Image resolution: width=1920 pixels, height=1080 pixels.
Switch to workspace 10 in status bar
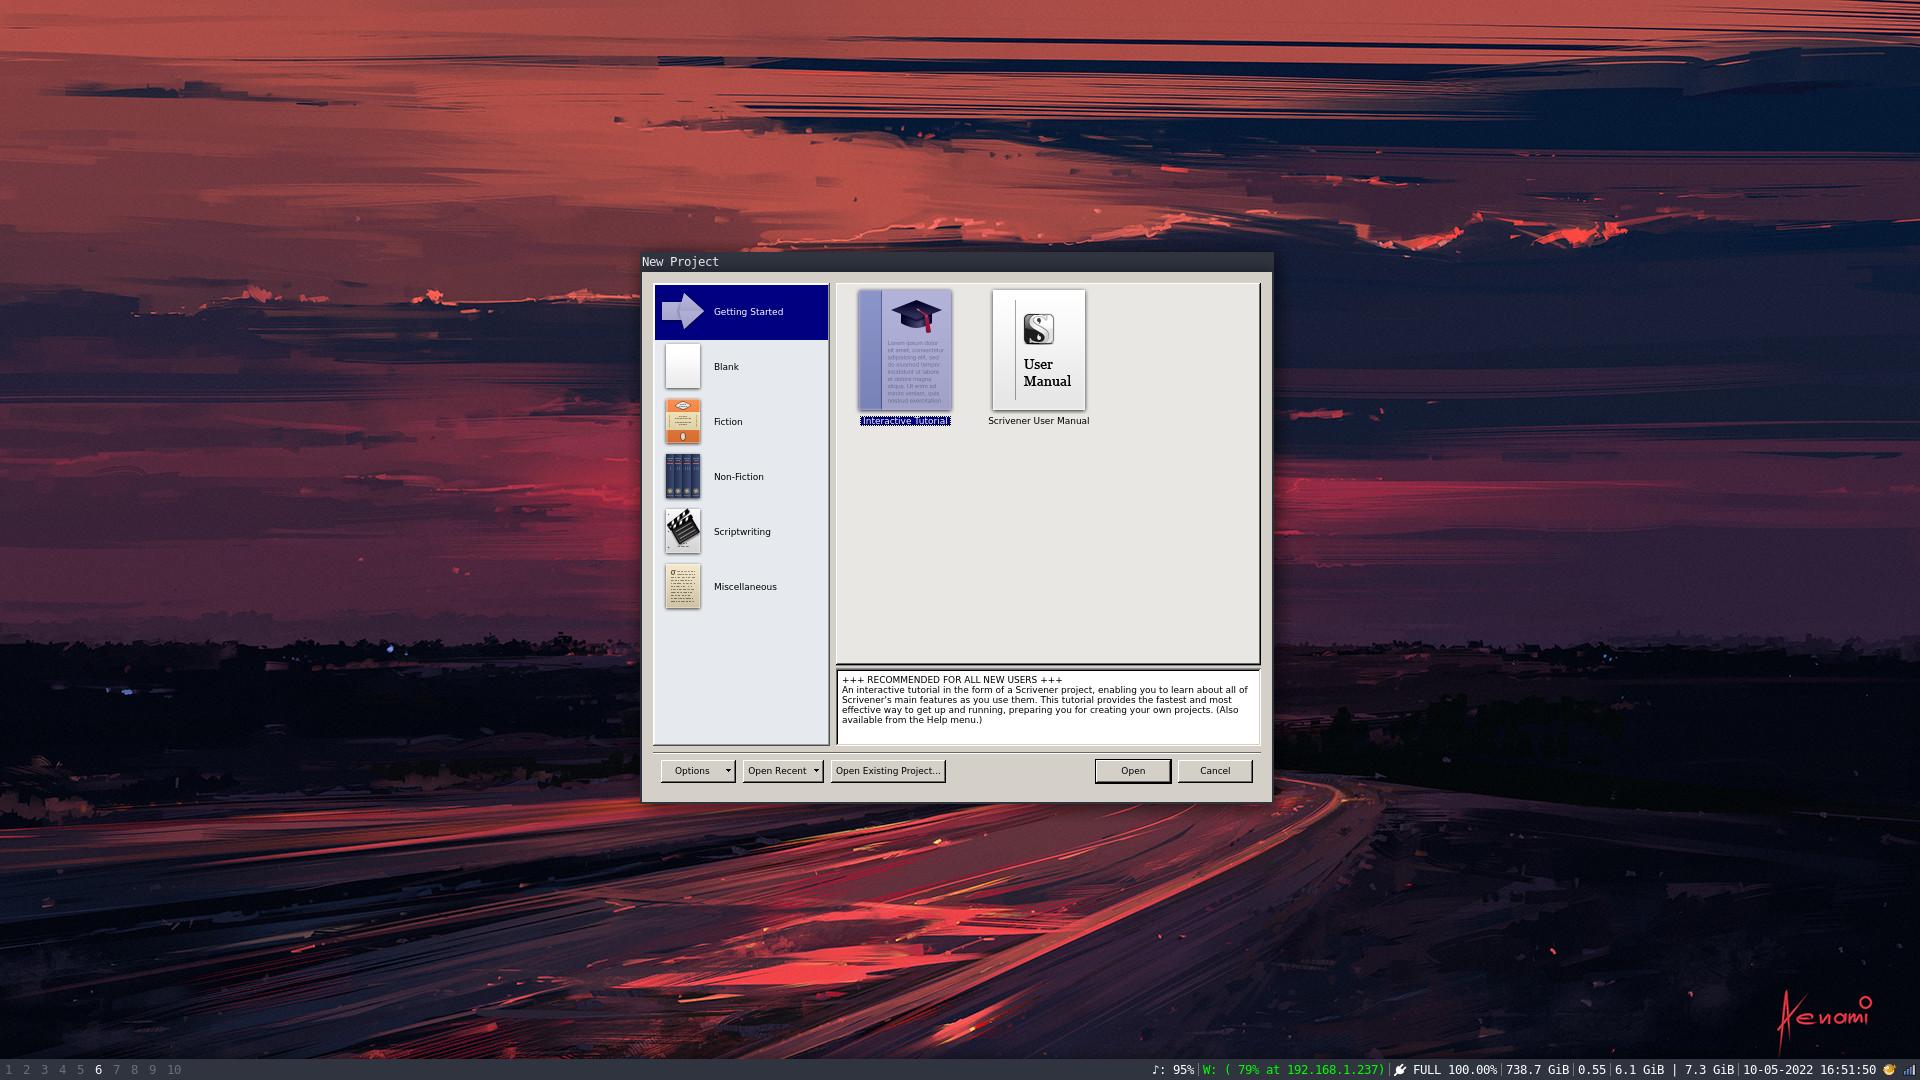174,1070
